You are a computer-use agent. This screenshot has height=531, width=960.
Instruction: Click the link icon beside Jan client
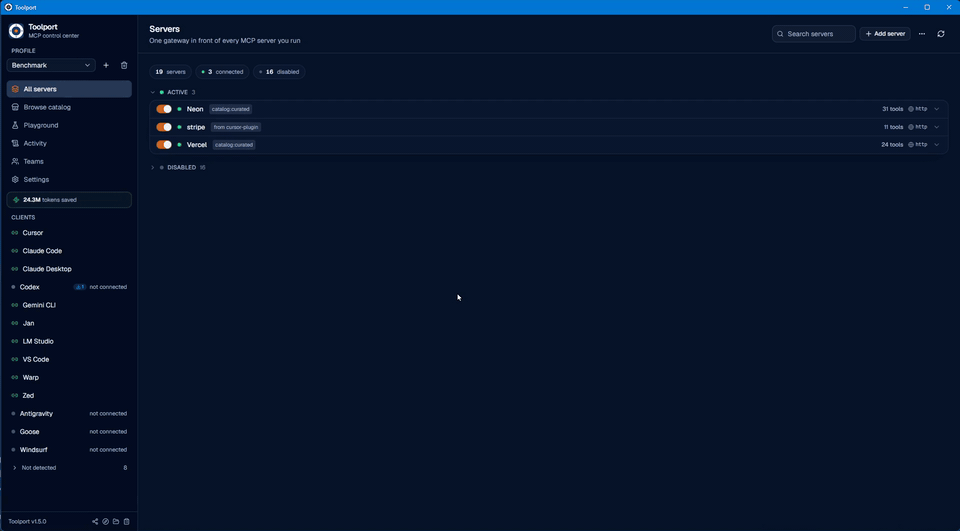point(15,323)
